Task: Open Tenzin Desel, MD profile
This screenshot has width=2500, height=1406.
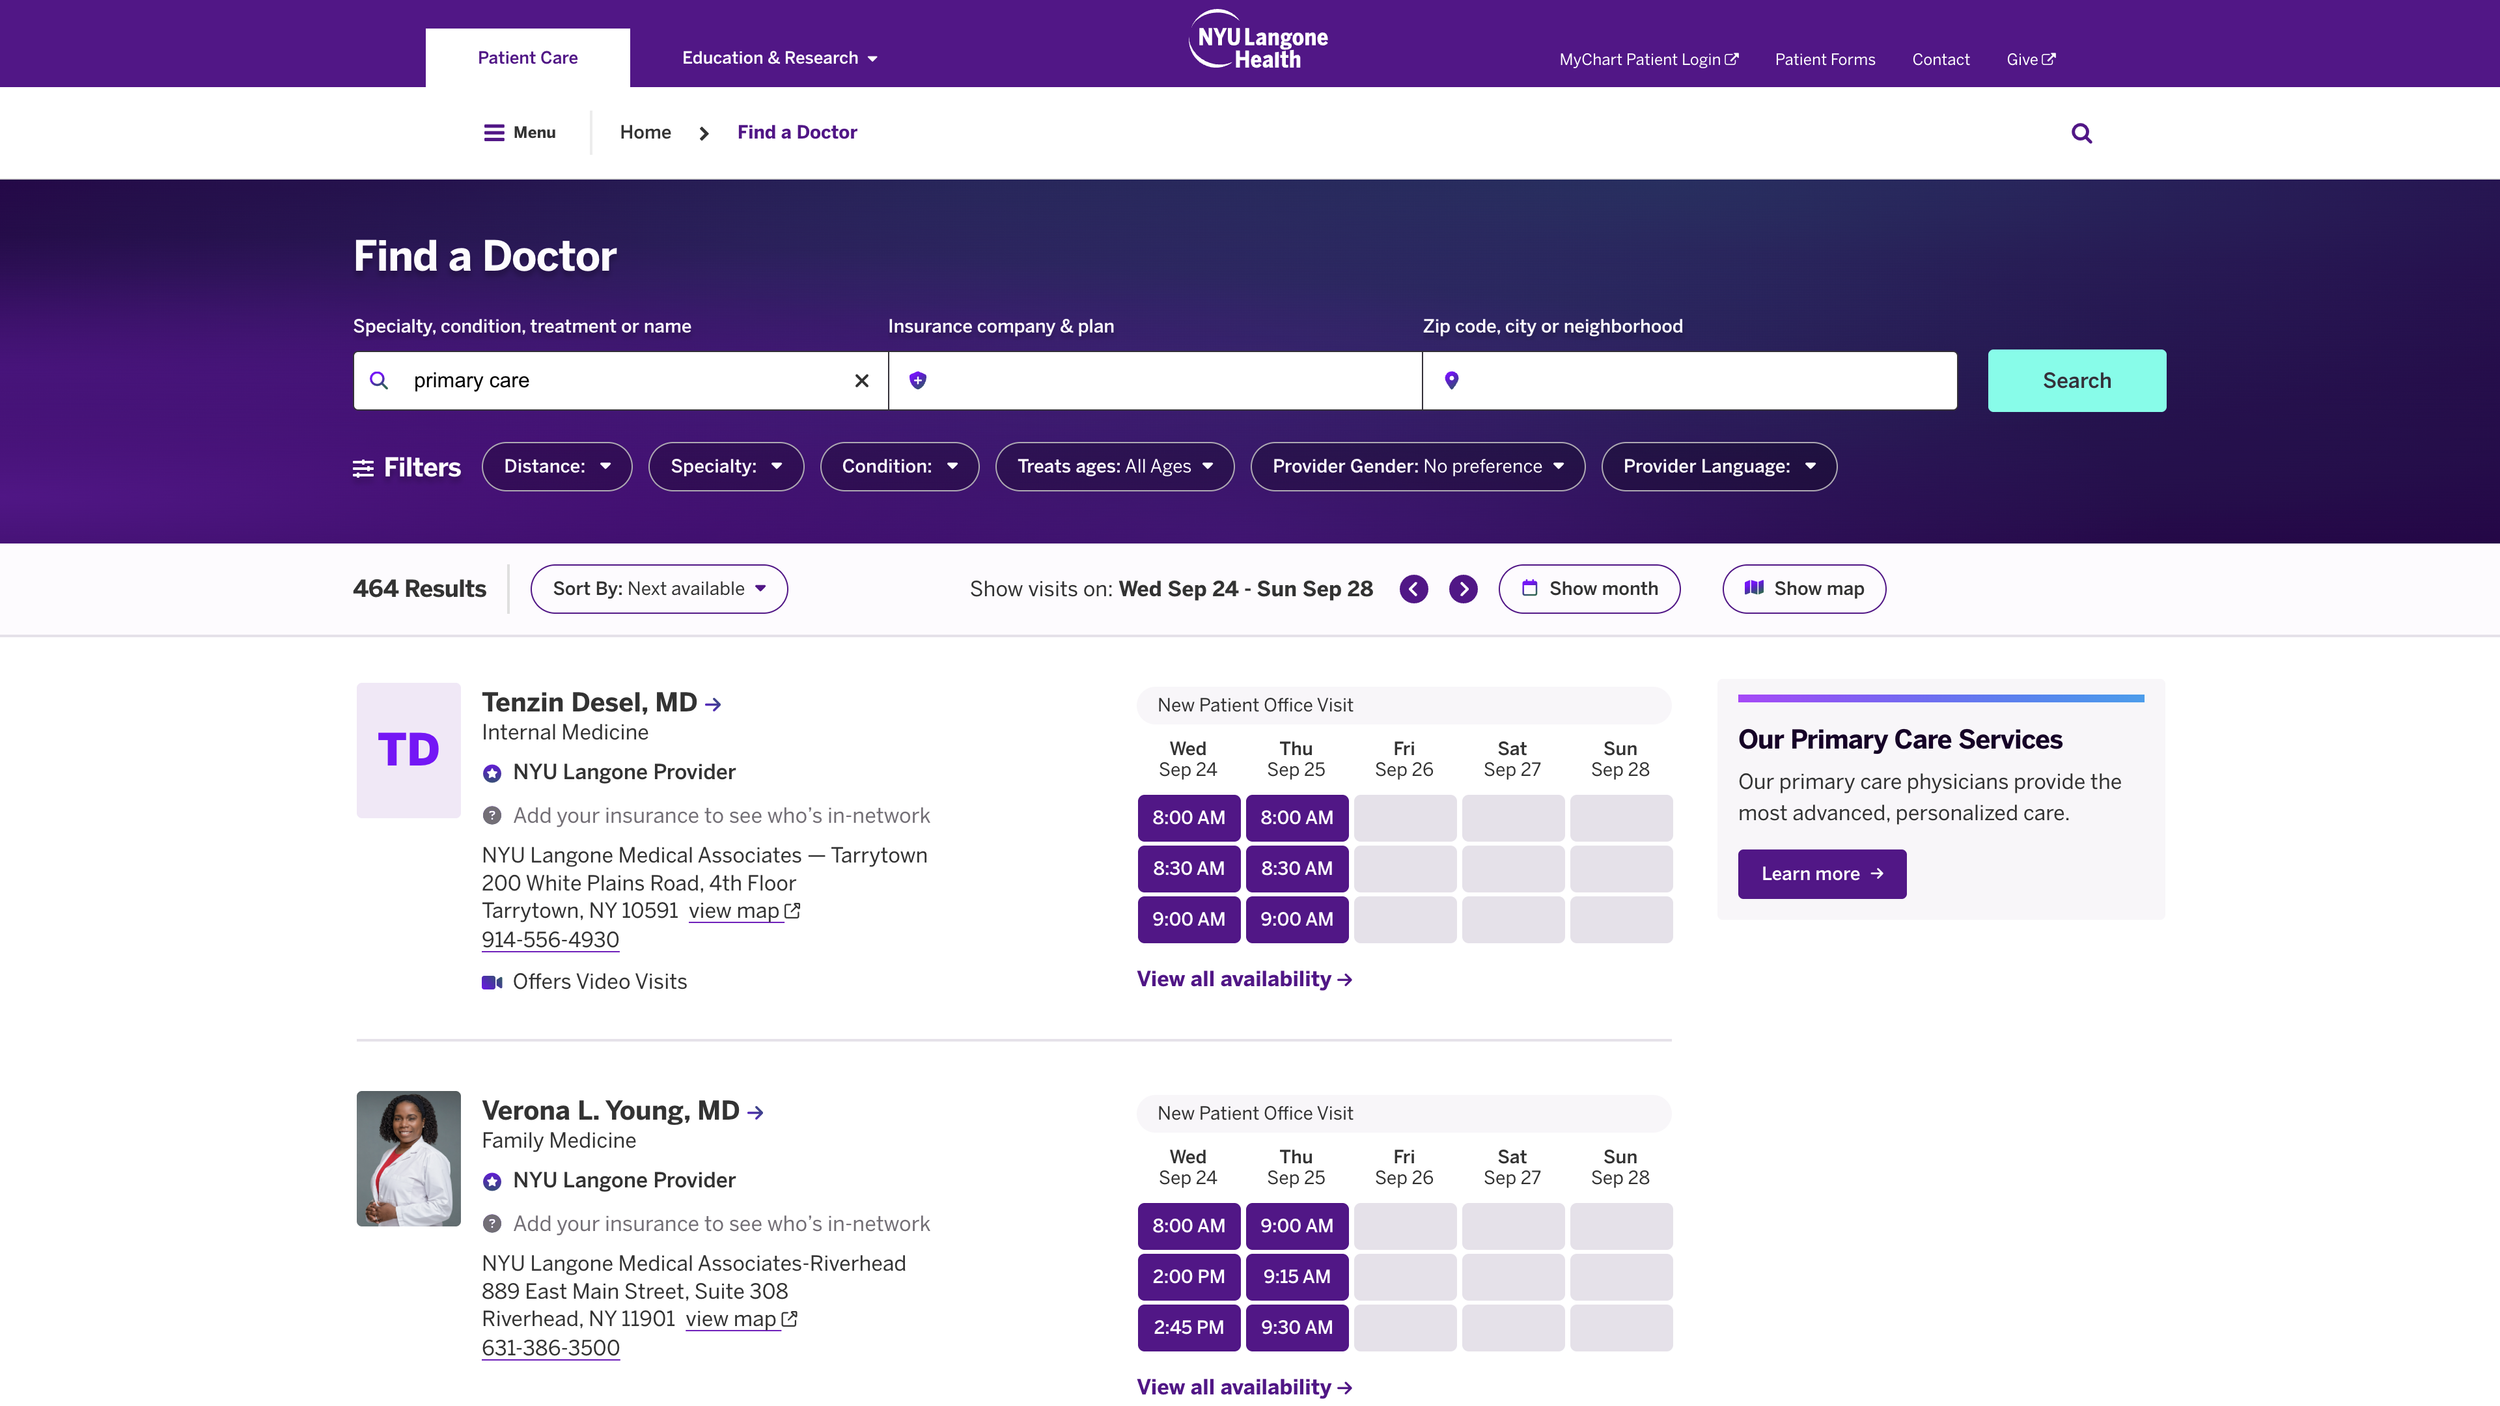Action: [601, 703]
